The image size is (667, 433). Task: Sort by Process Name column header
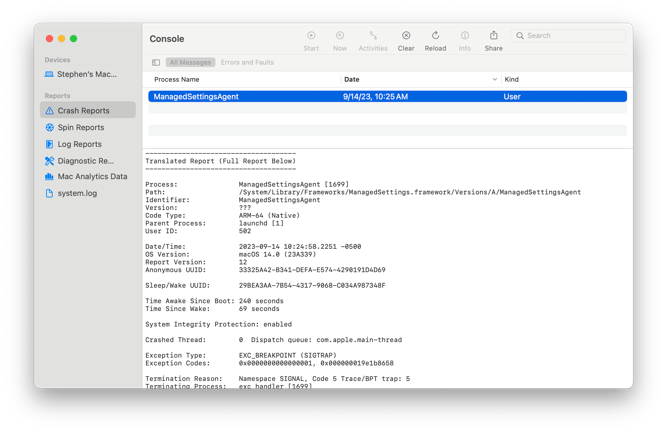pyautogui.click(x=177, y=80)
